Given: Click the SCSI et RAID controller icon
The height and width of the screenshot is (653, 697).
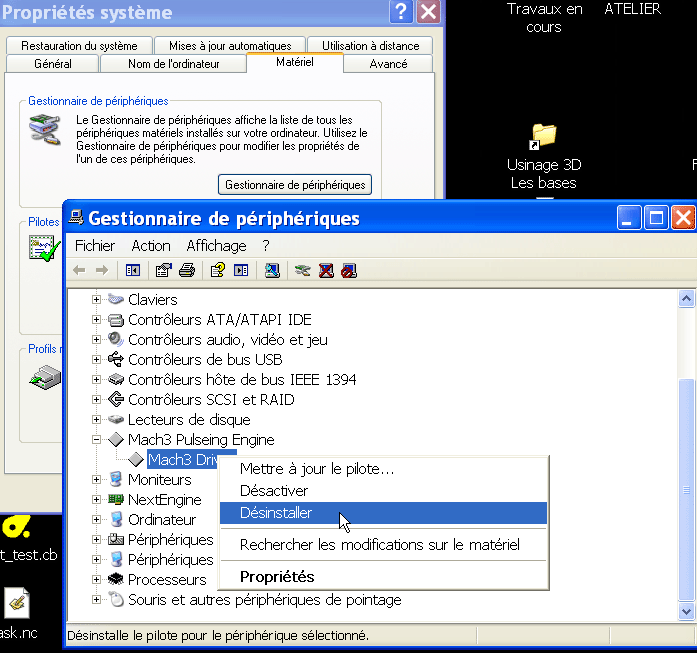Looking at the screenshot, I should coord(116,399).
